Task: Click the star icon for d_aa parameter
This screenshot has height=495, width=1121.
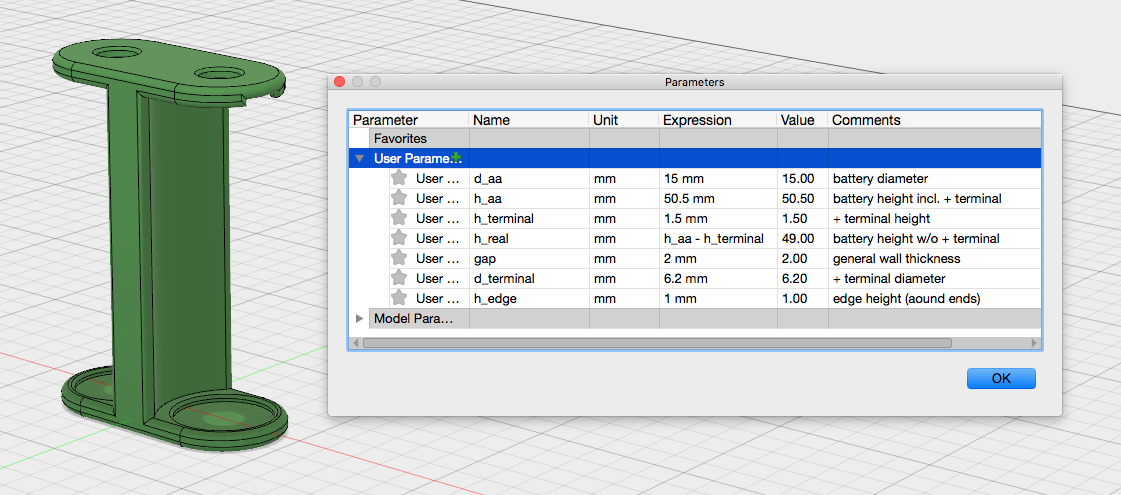Action: coord(400,178)
